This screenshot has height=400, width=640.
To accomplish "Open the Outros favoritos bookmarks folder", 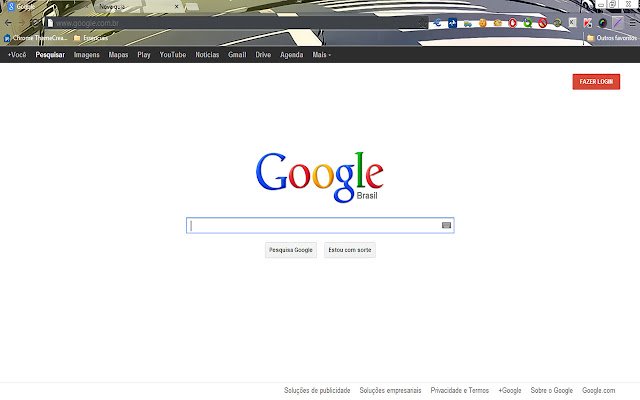I will (611, 38).
